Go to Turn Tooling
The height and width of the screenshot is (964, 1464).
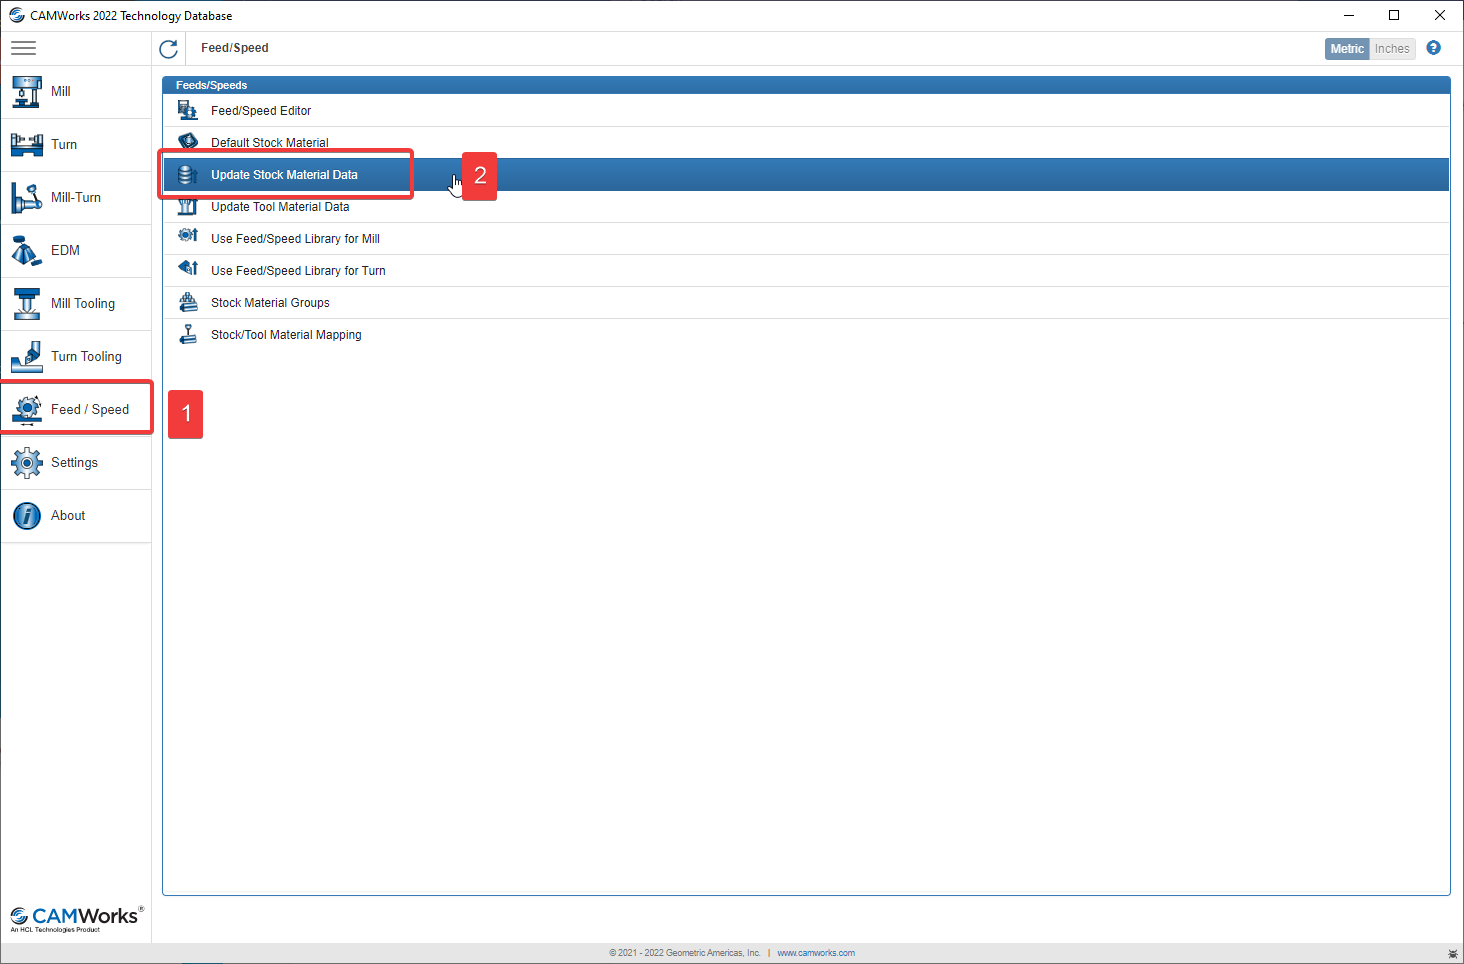[x=76, y=357]
